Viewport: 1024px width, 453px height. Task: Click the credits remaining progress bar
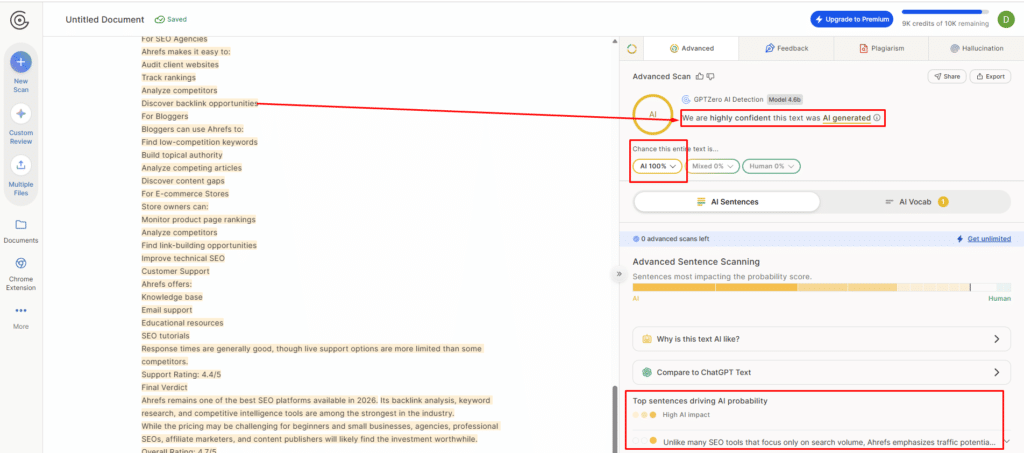pos(946,11)
